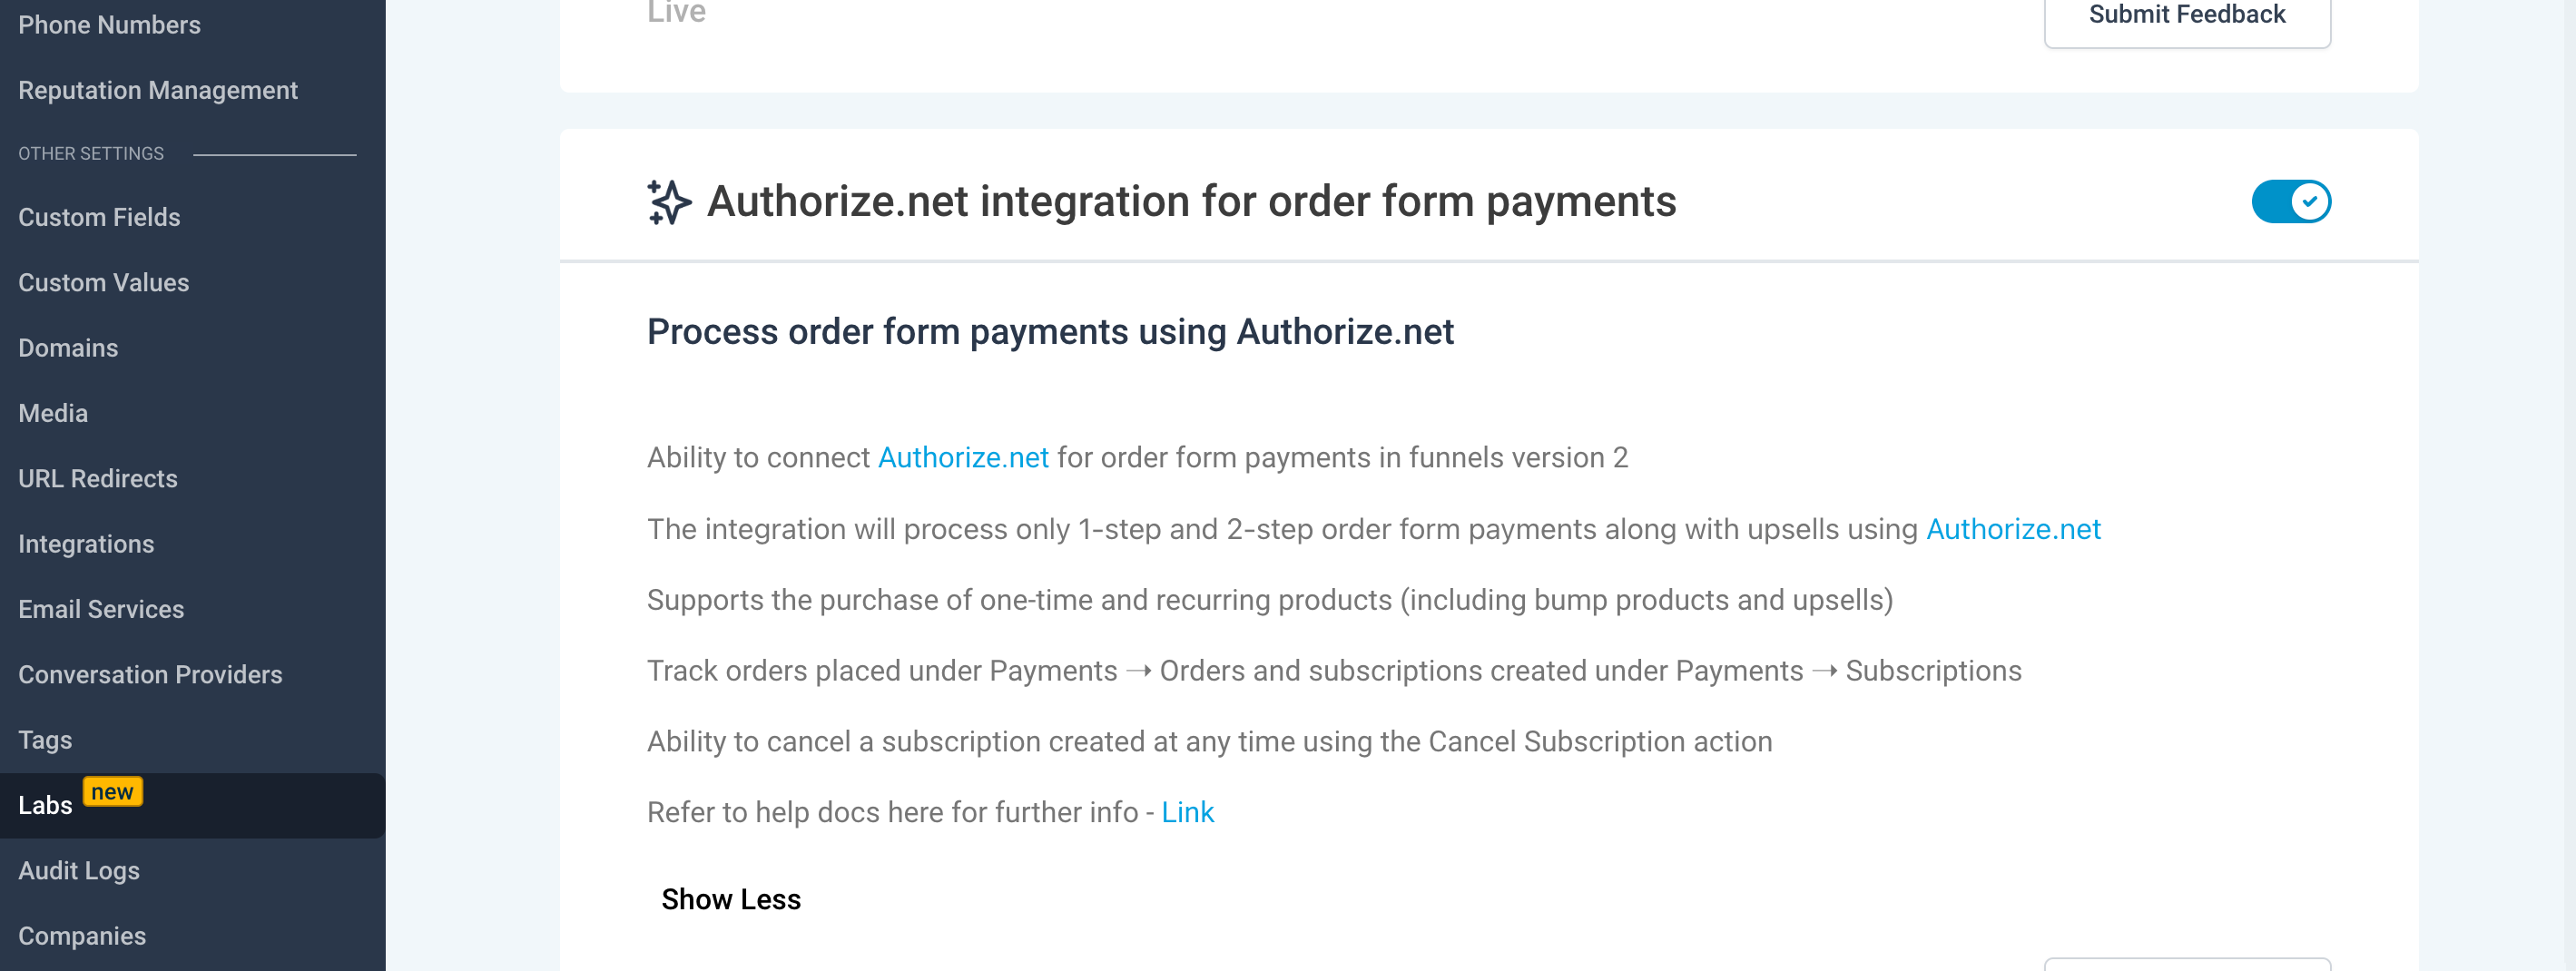Click the Submit Feedback button
Image resolution: width=2576 pixels, height=971 pixels.
click(2186, 16)
